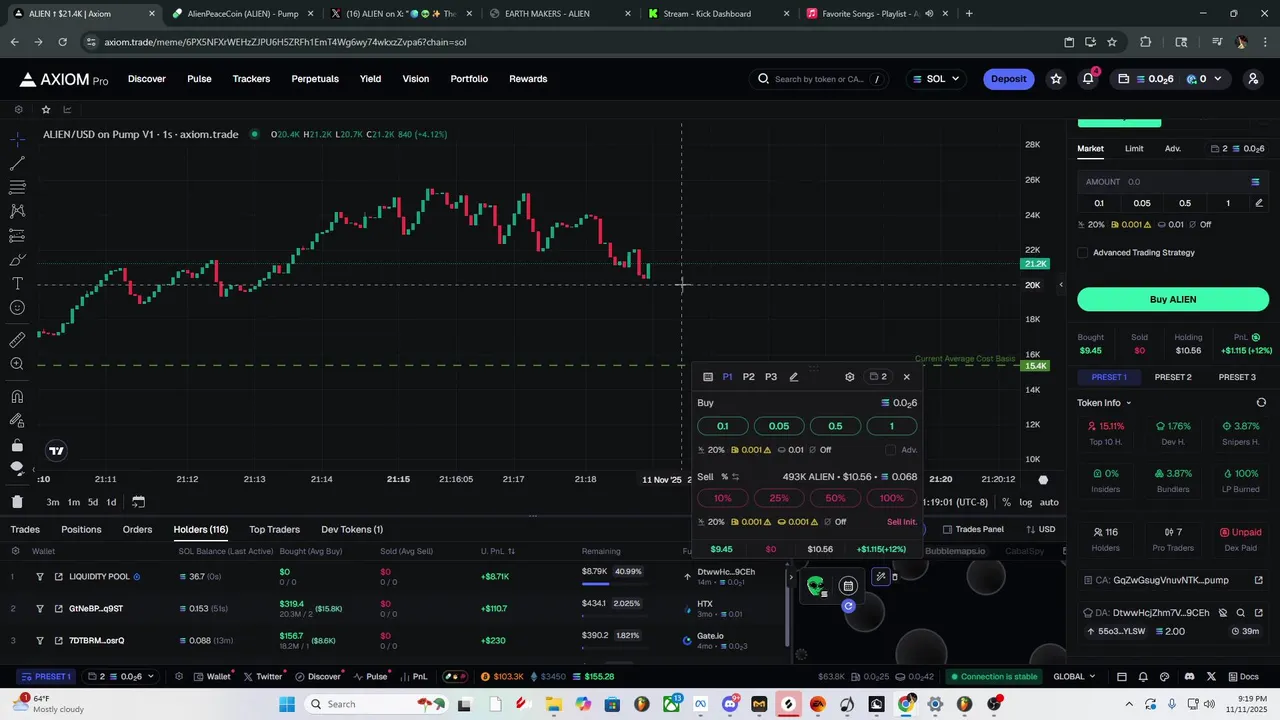The height and width of the screenshot is (720, 1280).
Task: Search the dev address with magnifier icon
Action: coord(1241,613)
